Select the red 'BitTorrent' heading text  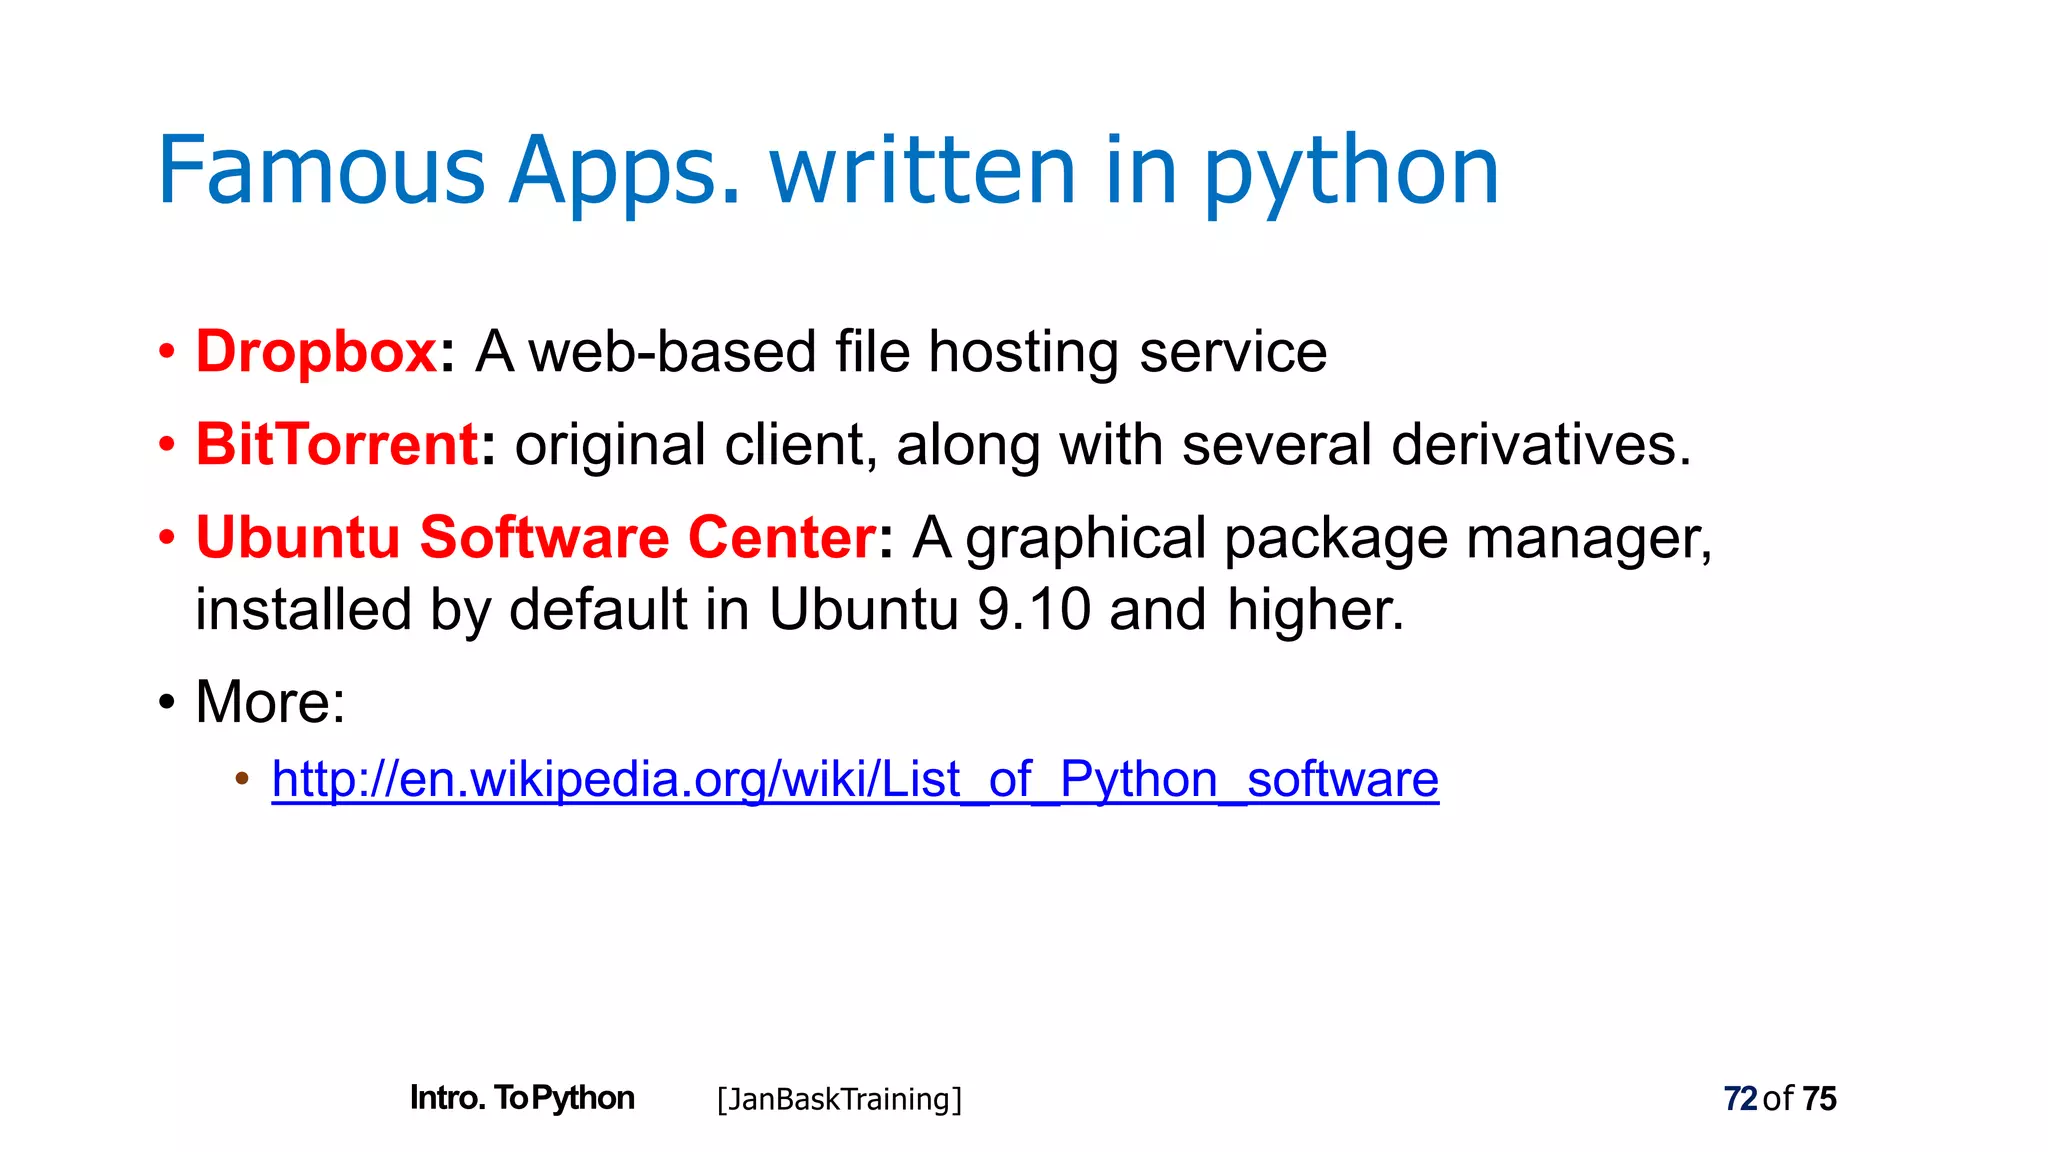point(337,444)
